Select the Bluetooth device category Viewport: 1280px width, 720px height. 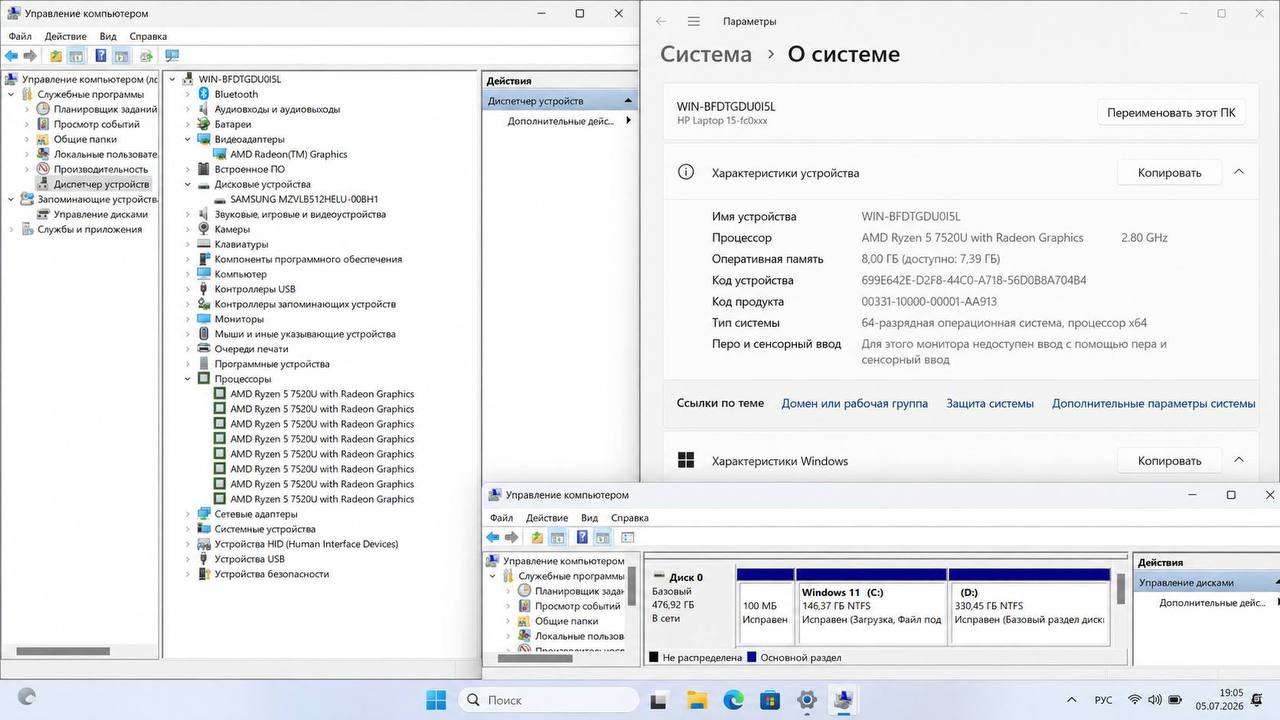click(236, 94)
